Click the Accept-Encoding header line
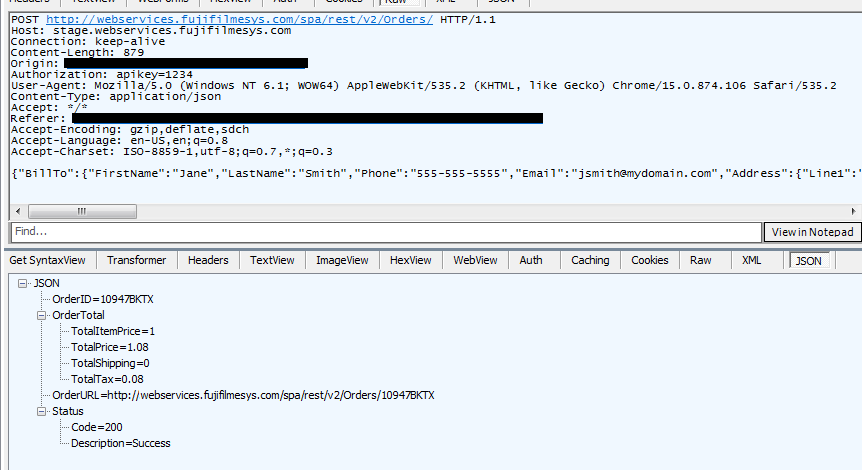 130,130
